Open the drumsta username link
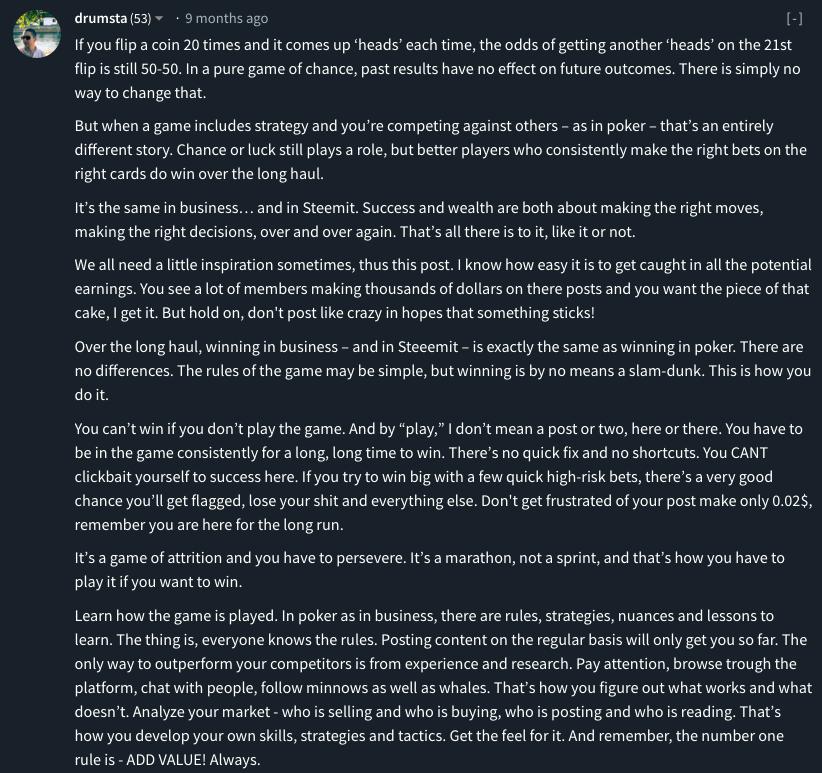The width and height of the screenshot is (822, 773). click(x=101, y=18)
